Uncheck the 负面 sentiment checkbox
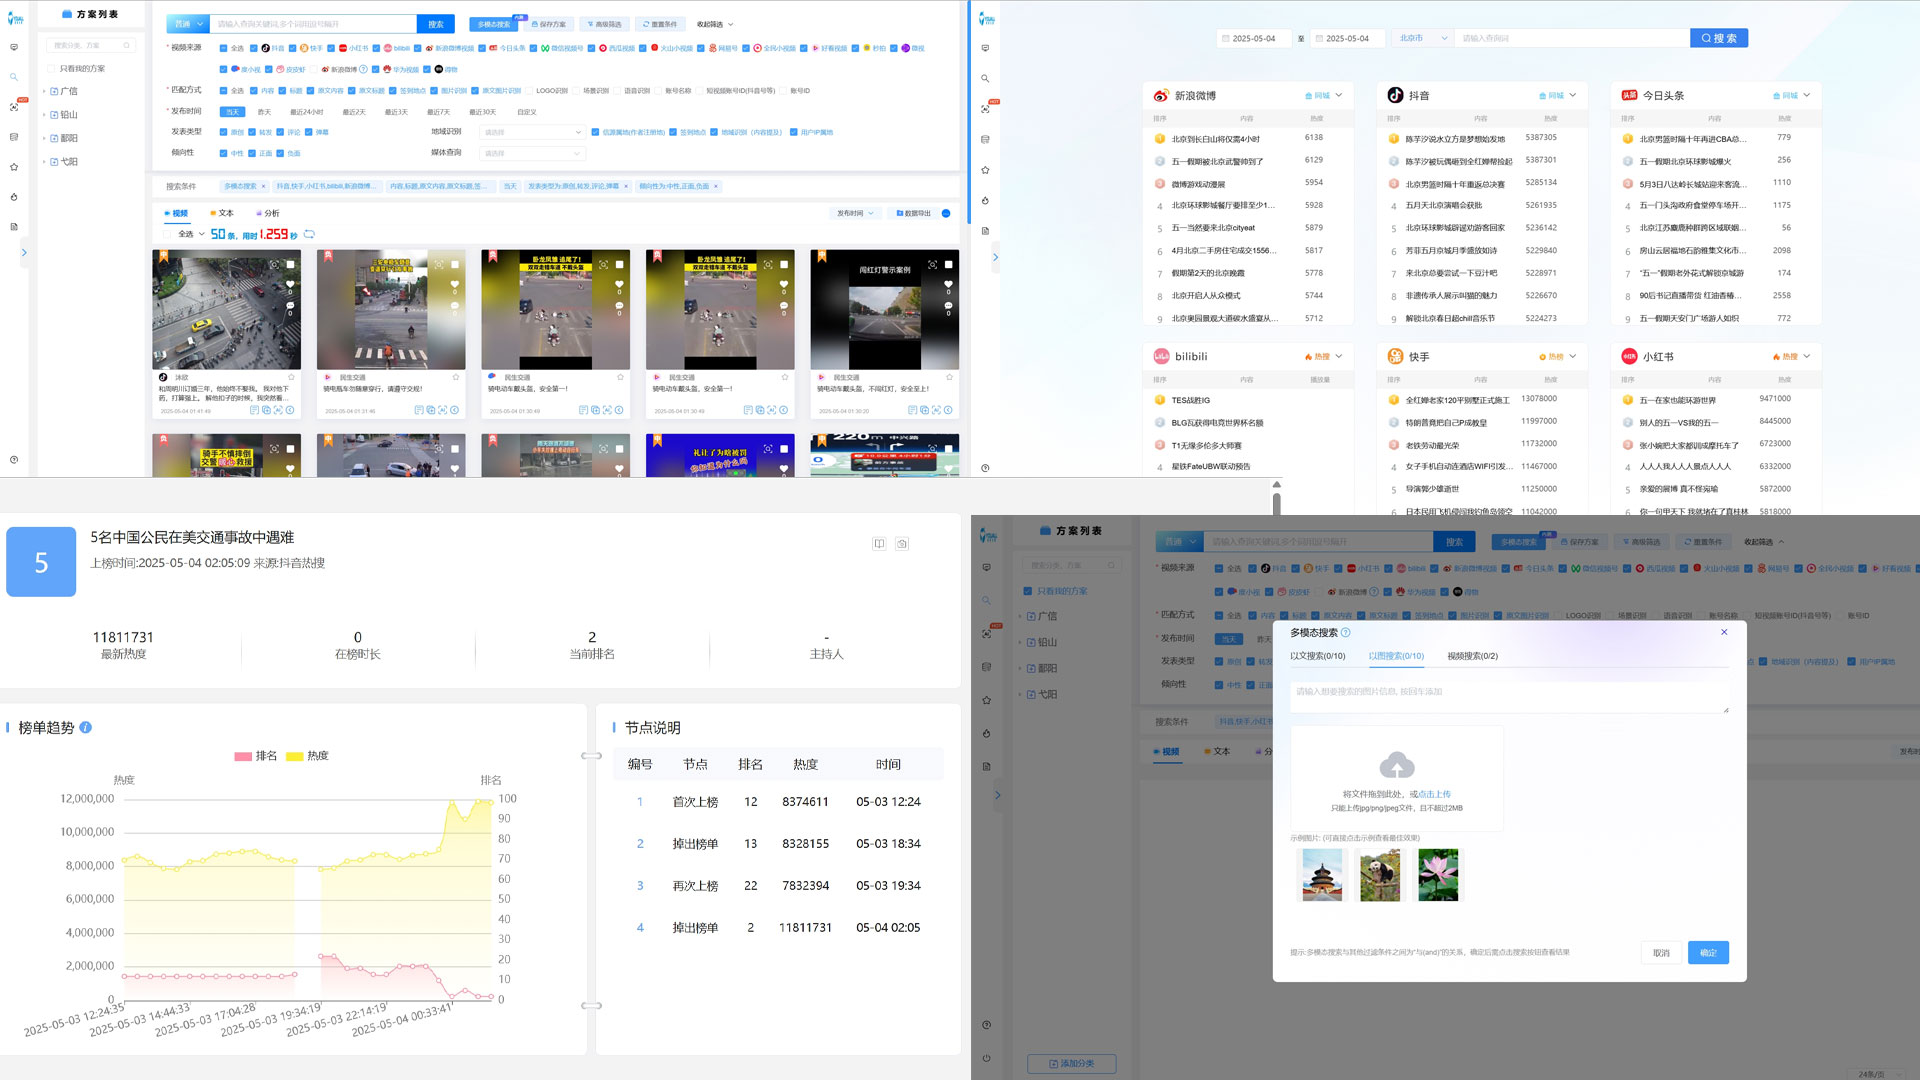This screenshot has width=1920, height=1080. (x=280, y=153)
